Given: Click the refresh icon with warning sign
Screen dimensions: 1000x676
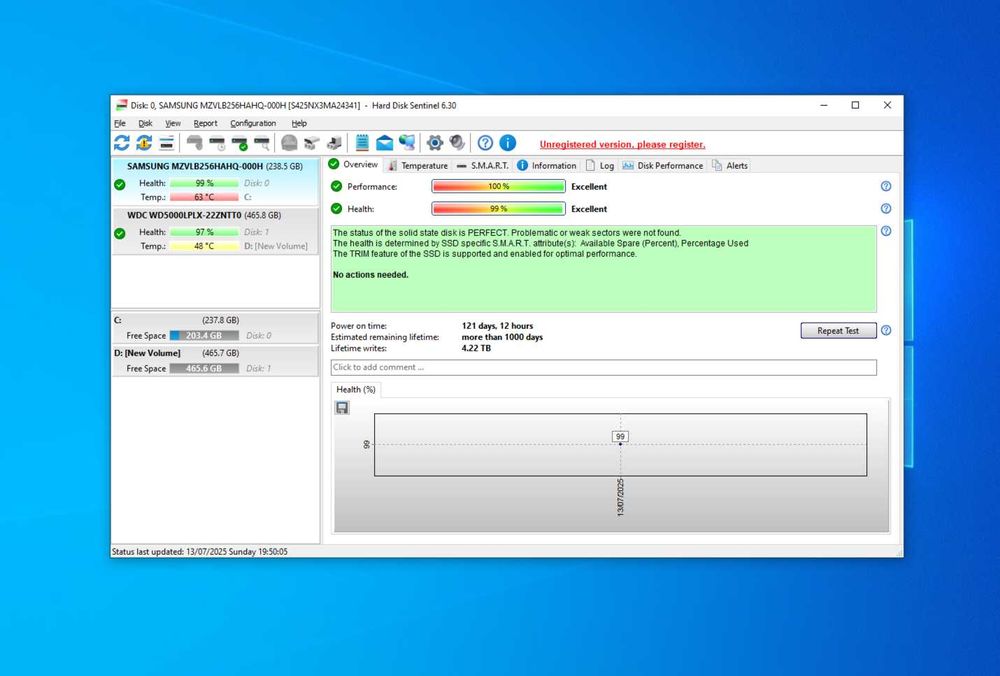Looking at the screenshot, I should click(144, 143).
